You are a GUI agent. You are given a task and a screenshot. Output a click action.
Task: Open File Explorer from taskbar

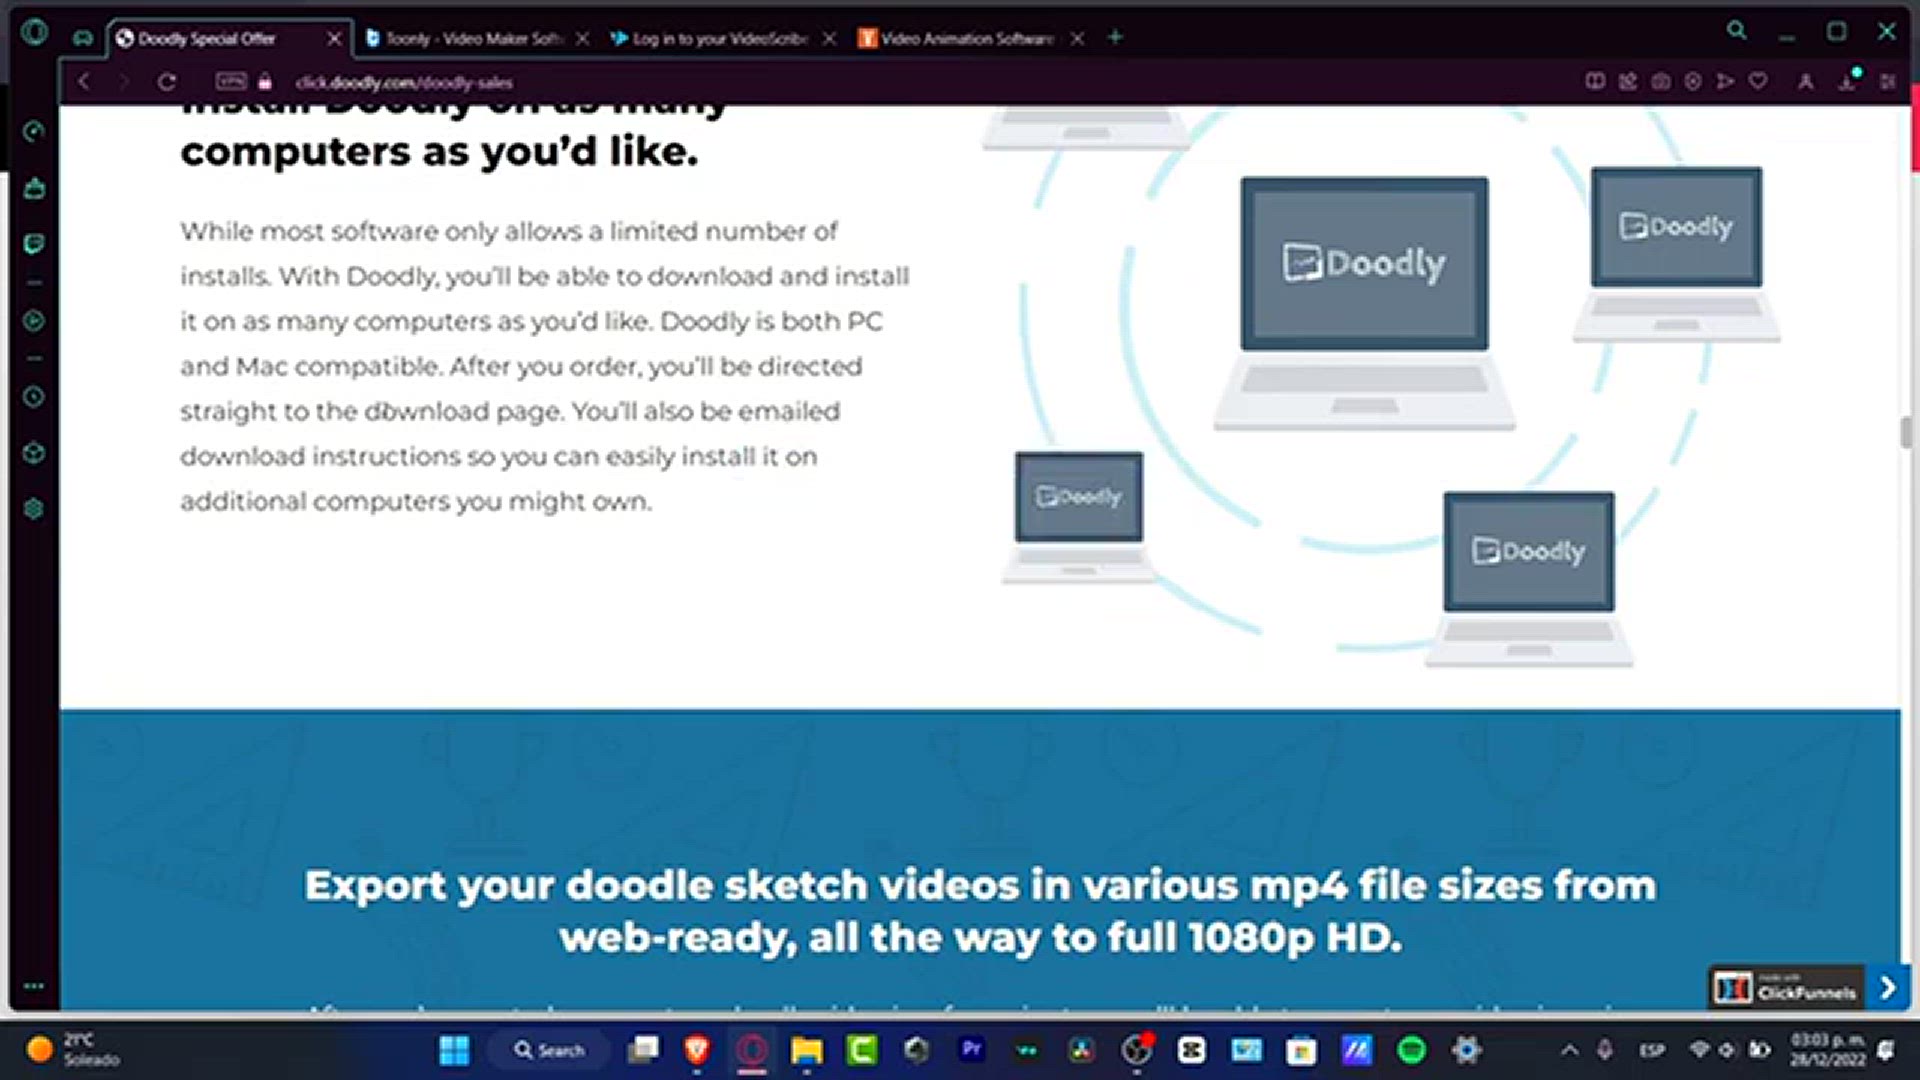click(x=806, y=1050)
